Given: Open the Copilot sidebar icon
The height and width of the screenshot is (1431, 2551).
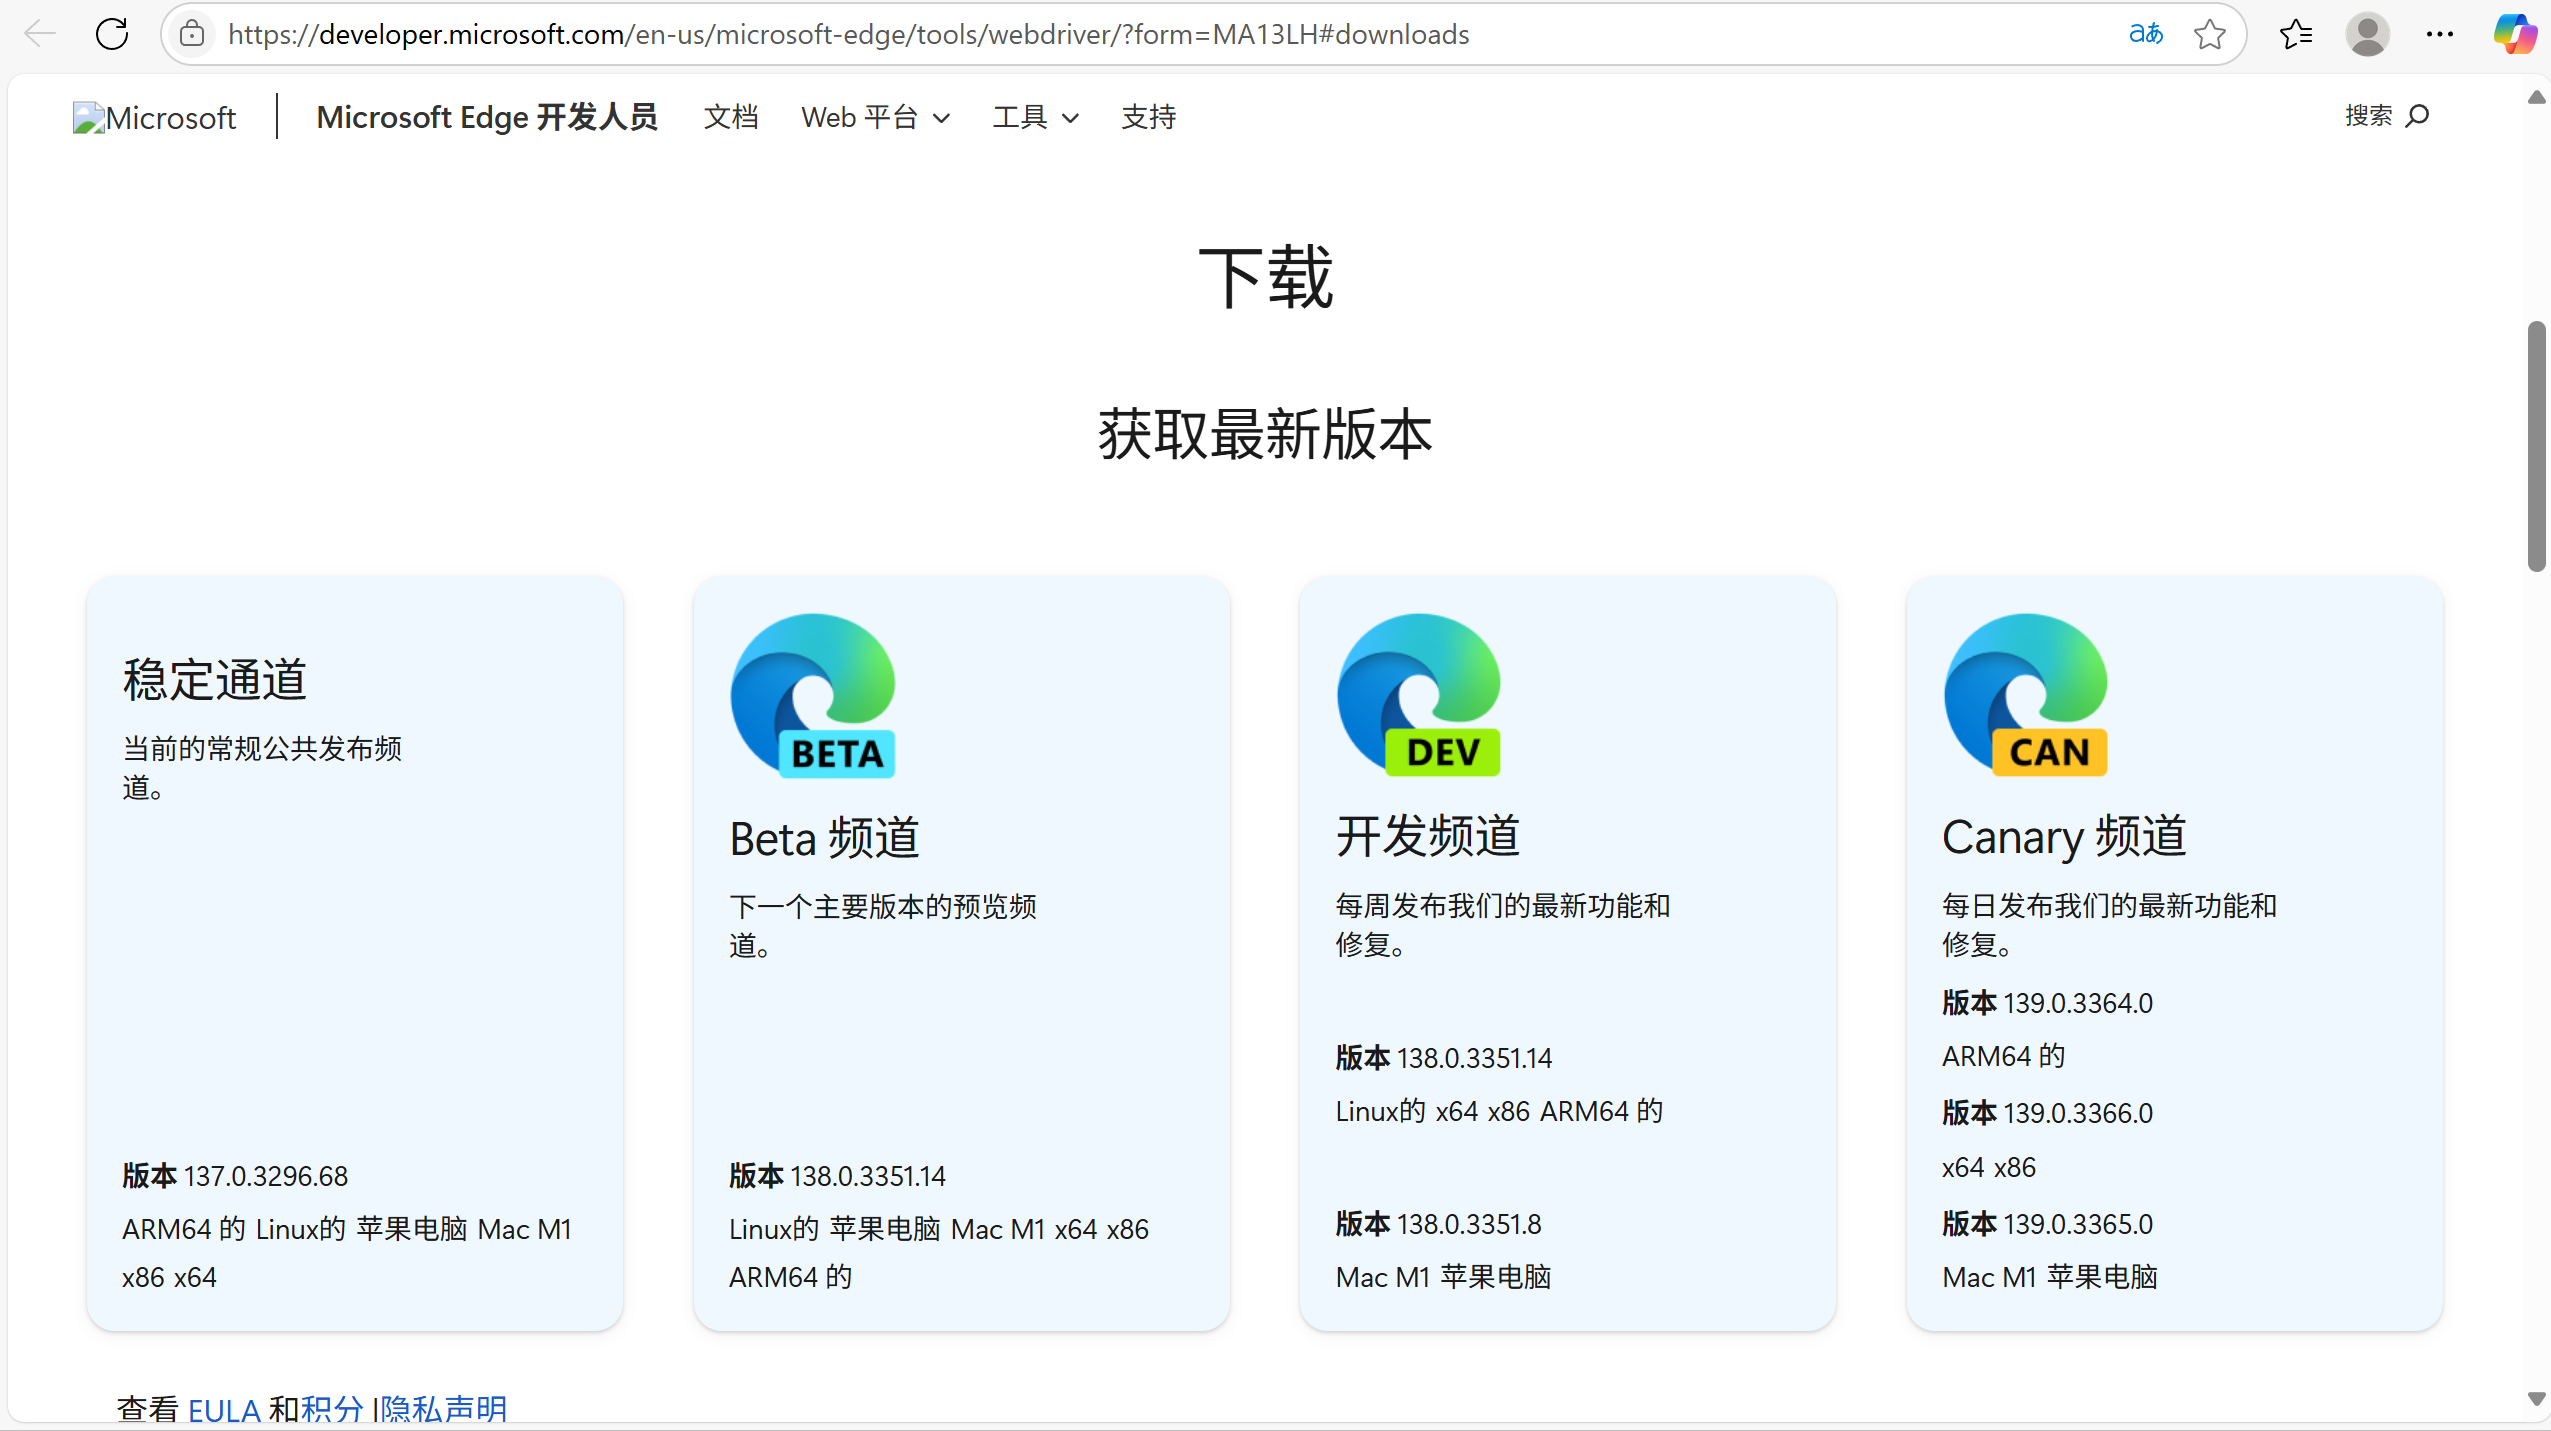Looking at the screenshot, I should click(x=2513, y=34).
